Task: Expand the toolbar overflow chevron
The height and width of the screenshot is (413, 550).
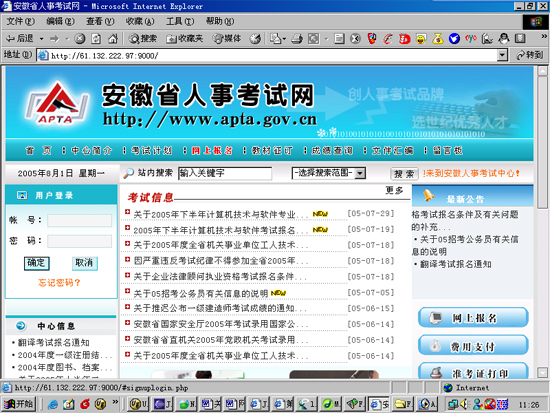Action: [544, 36]
